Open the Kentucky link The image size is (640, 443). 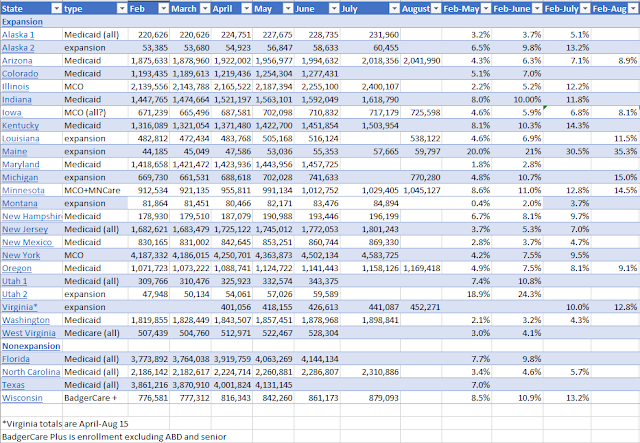coord(20,126)
